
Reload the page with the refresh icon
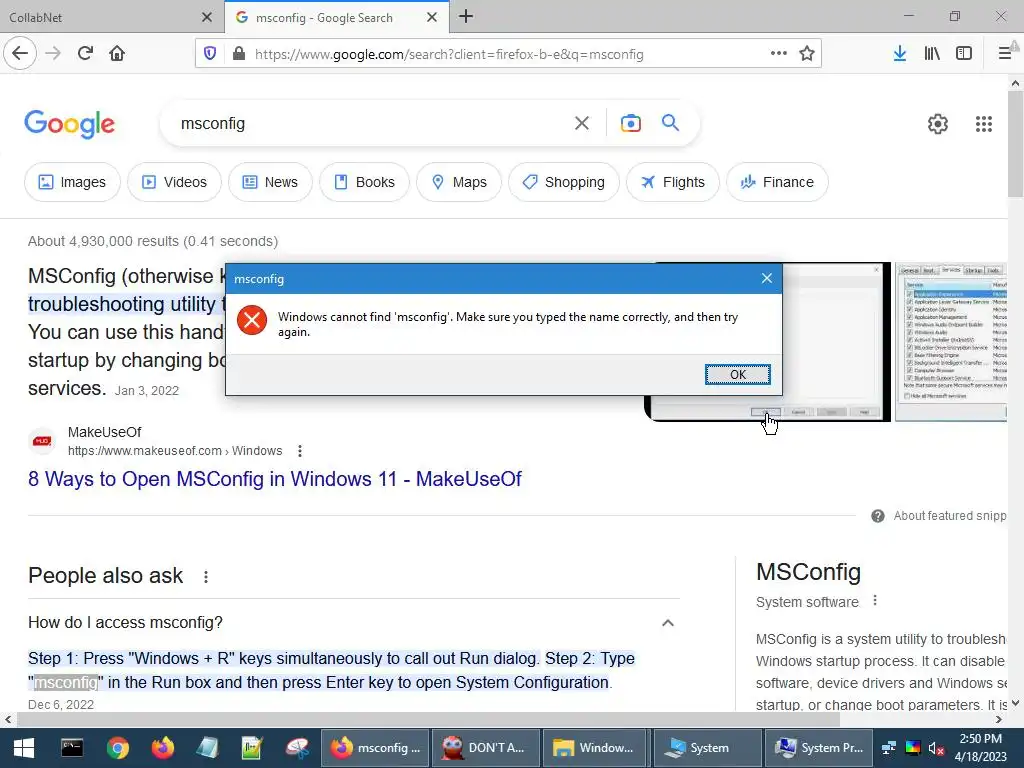click(x=85, y=53)
